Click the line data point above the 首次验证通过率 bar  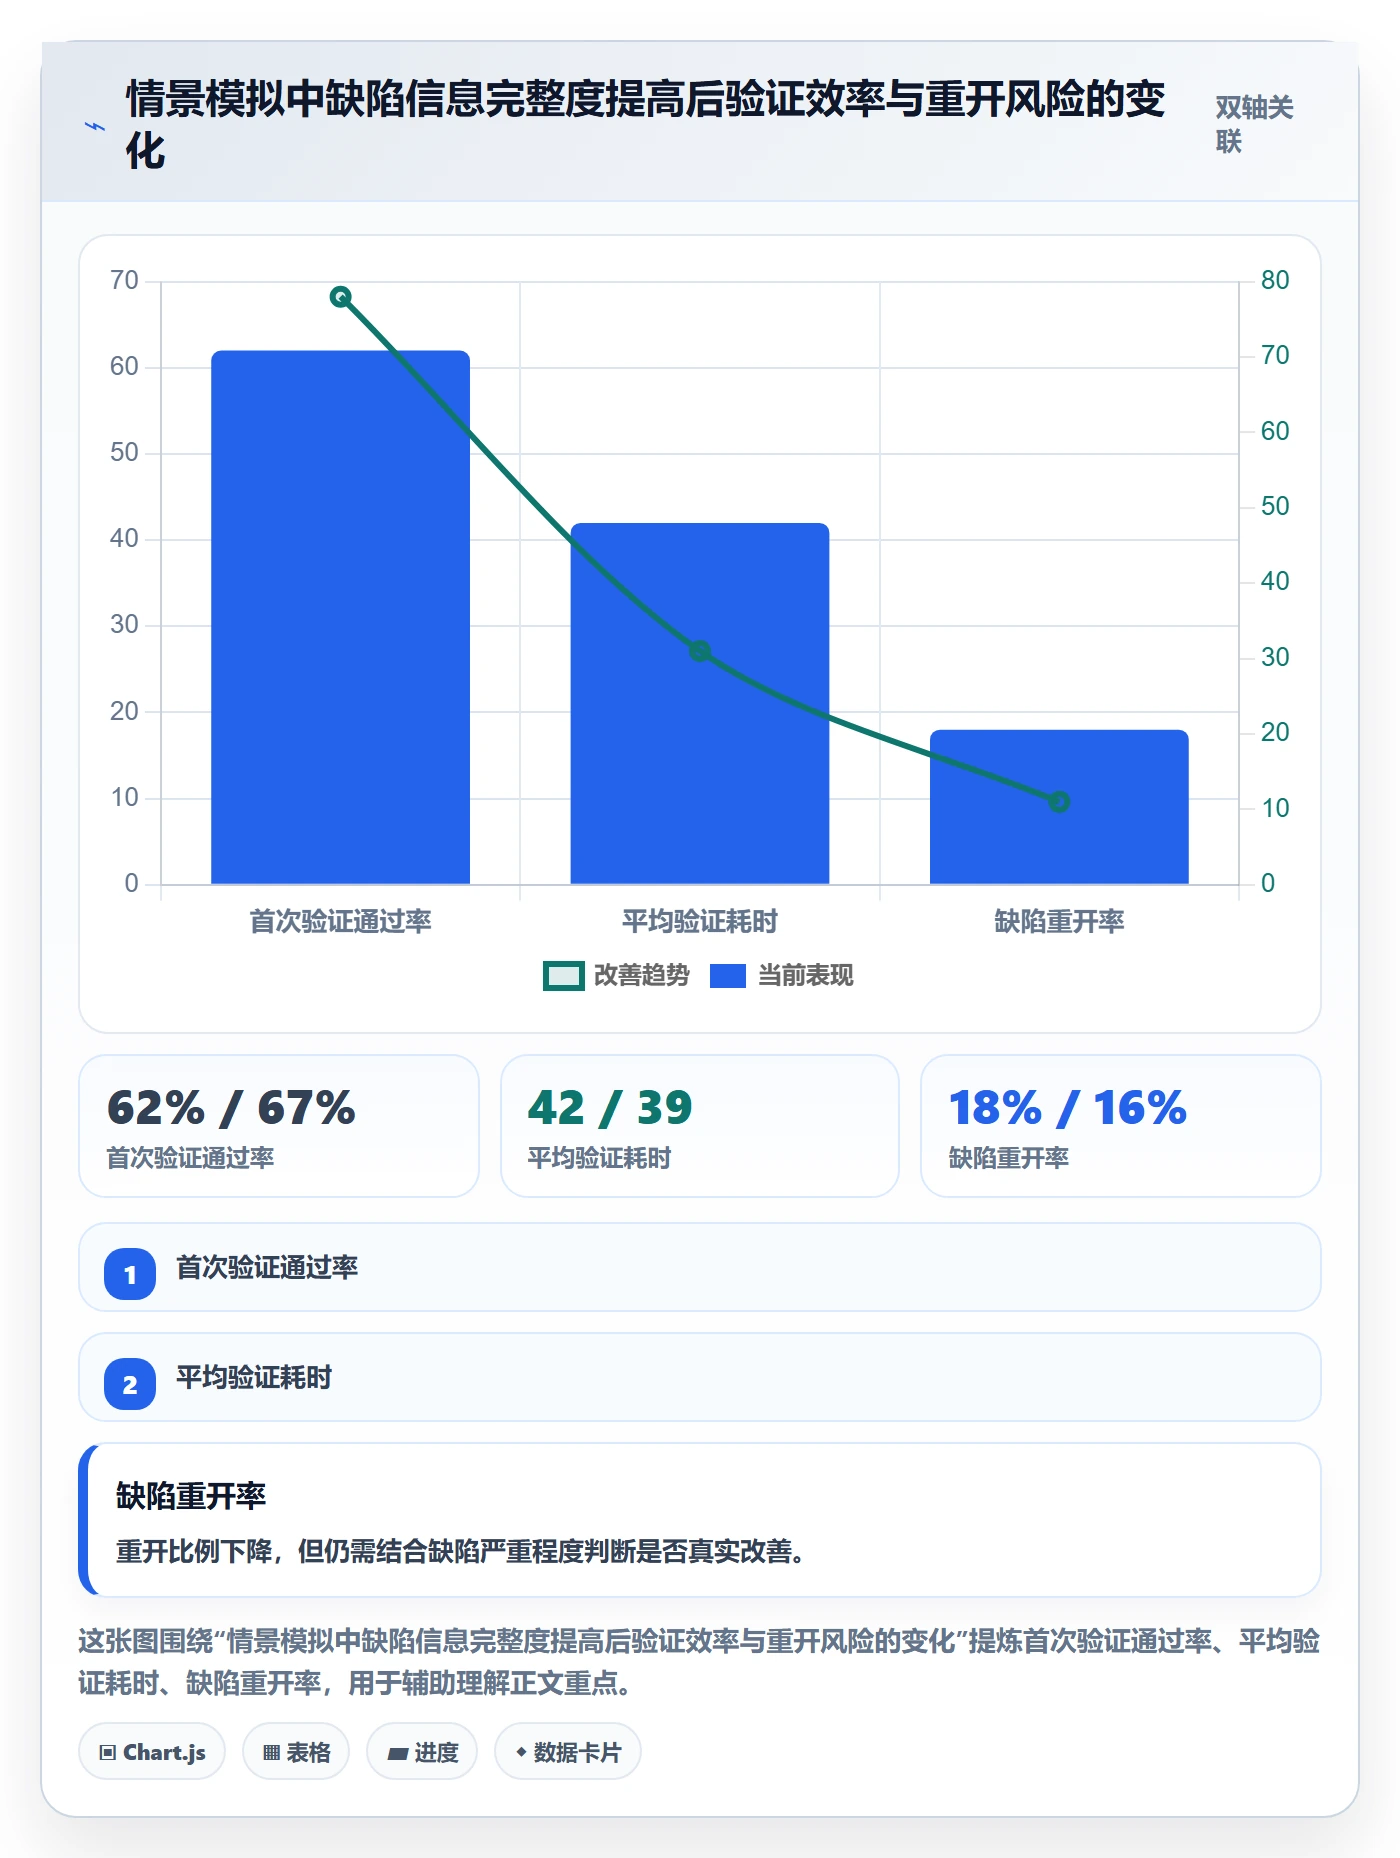click(340, 297)
